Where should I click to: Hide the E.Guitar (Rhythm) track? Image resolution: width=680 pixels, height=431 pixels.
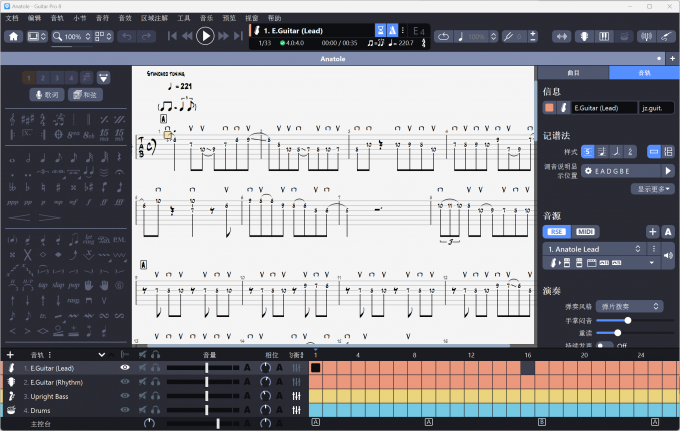125,382
